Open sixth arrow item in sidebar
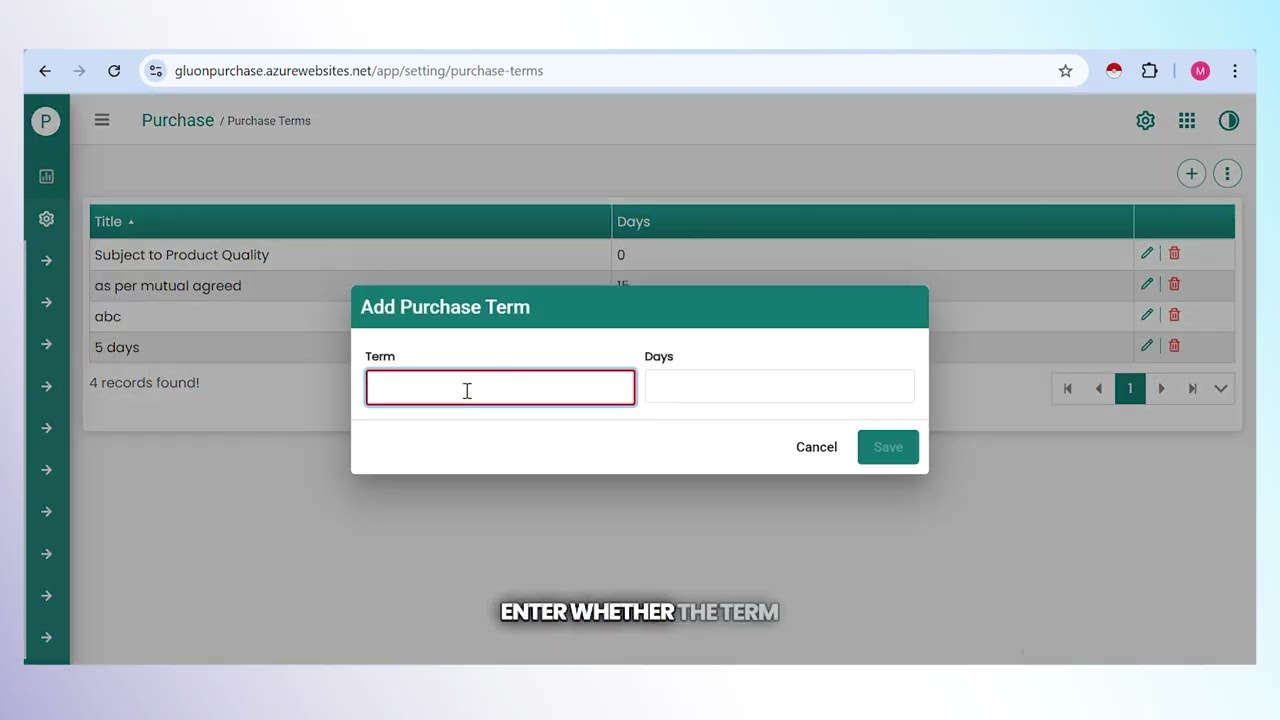 point(46,470)
